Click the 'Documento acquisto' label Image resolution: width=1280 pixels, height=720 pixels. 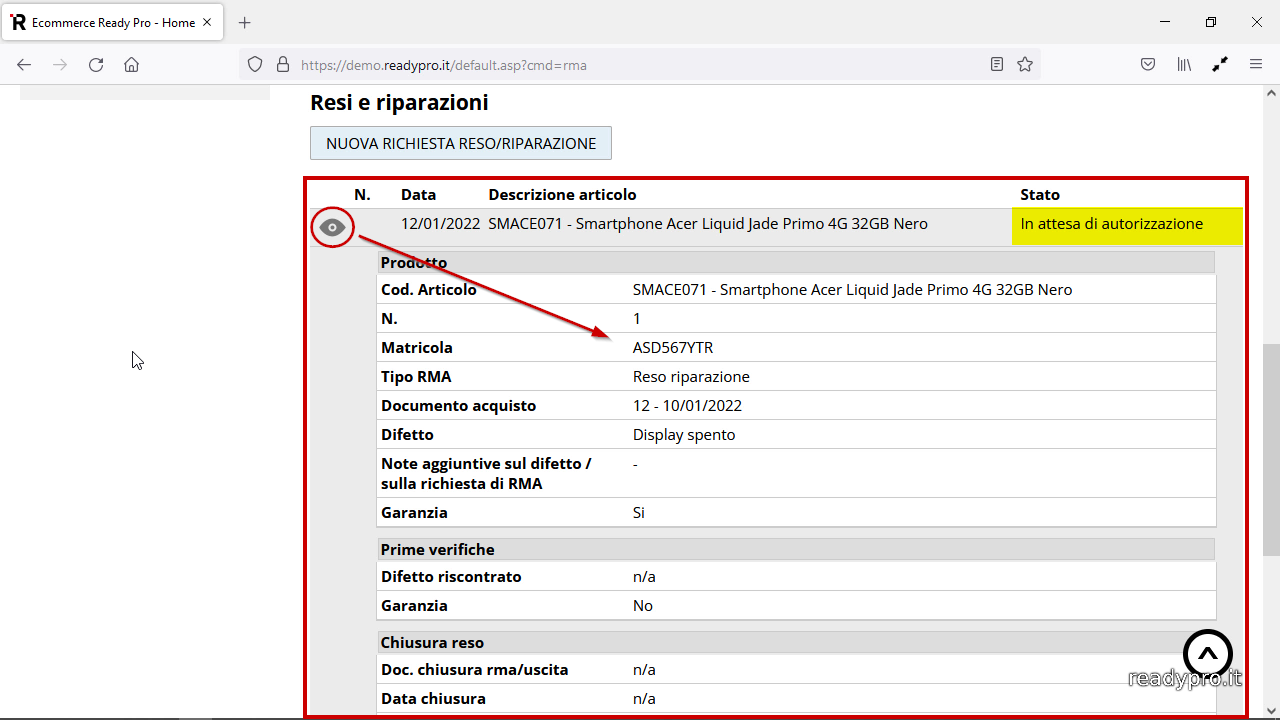point(459,406)
